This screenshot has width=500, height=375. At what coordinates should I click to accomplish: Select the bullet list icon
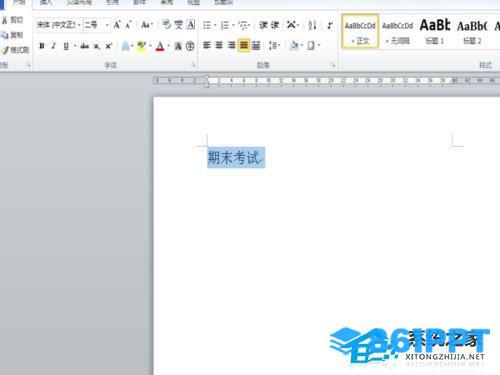(x=207, y=25)
